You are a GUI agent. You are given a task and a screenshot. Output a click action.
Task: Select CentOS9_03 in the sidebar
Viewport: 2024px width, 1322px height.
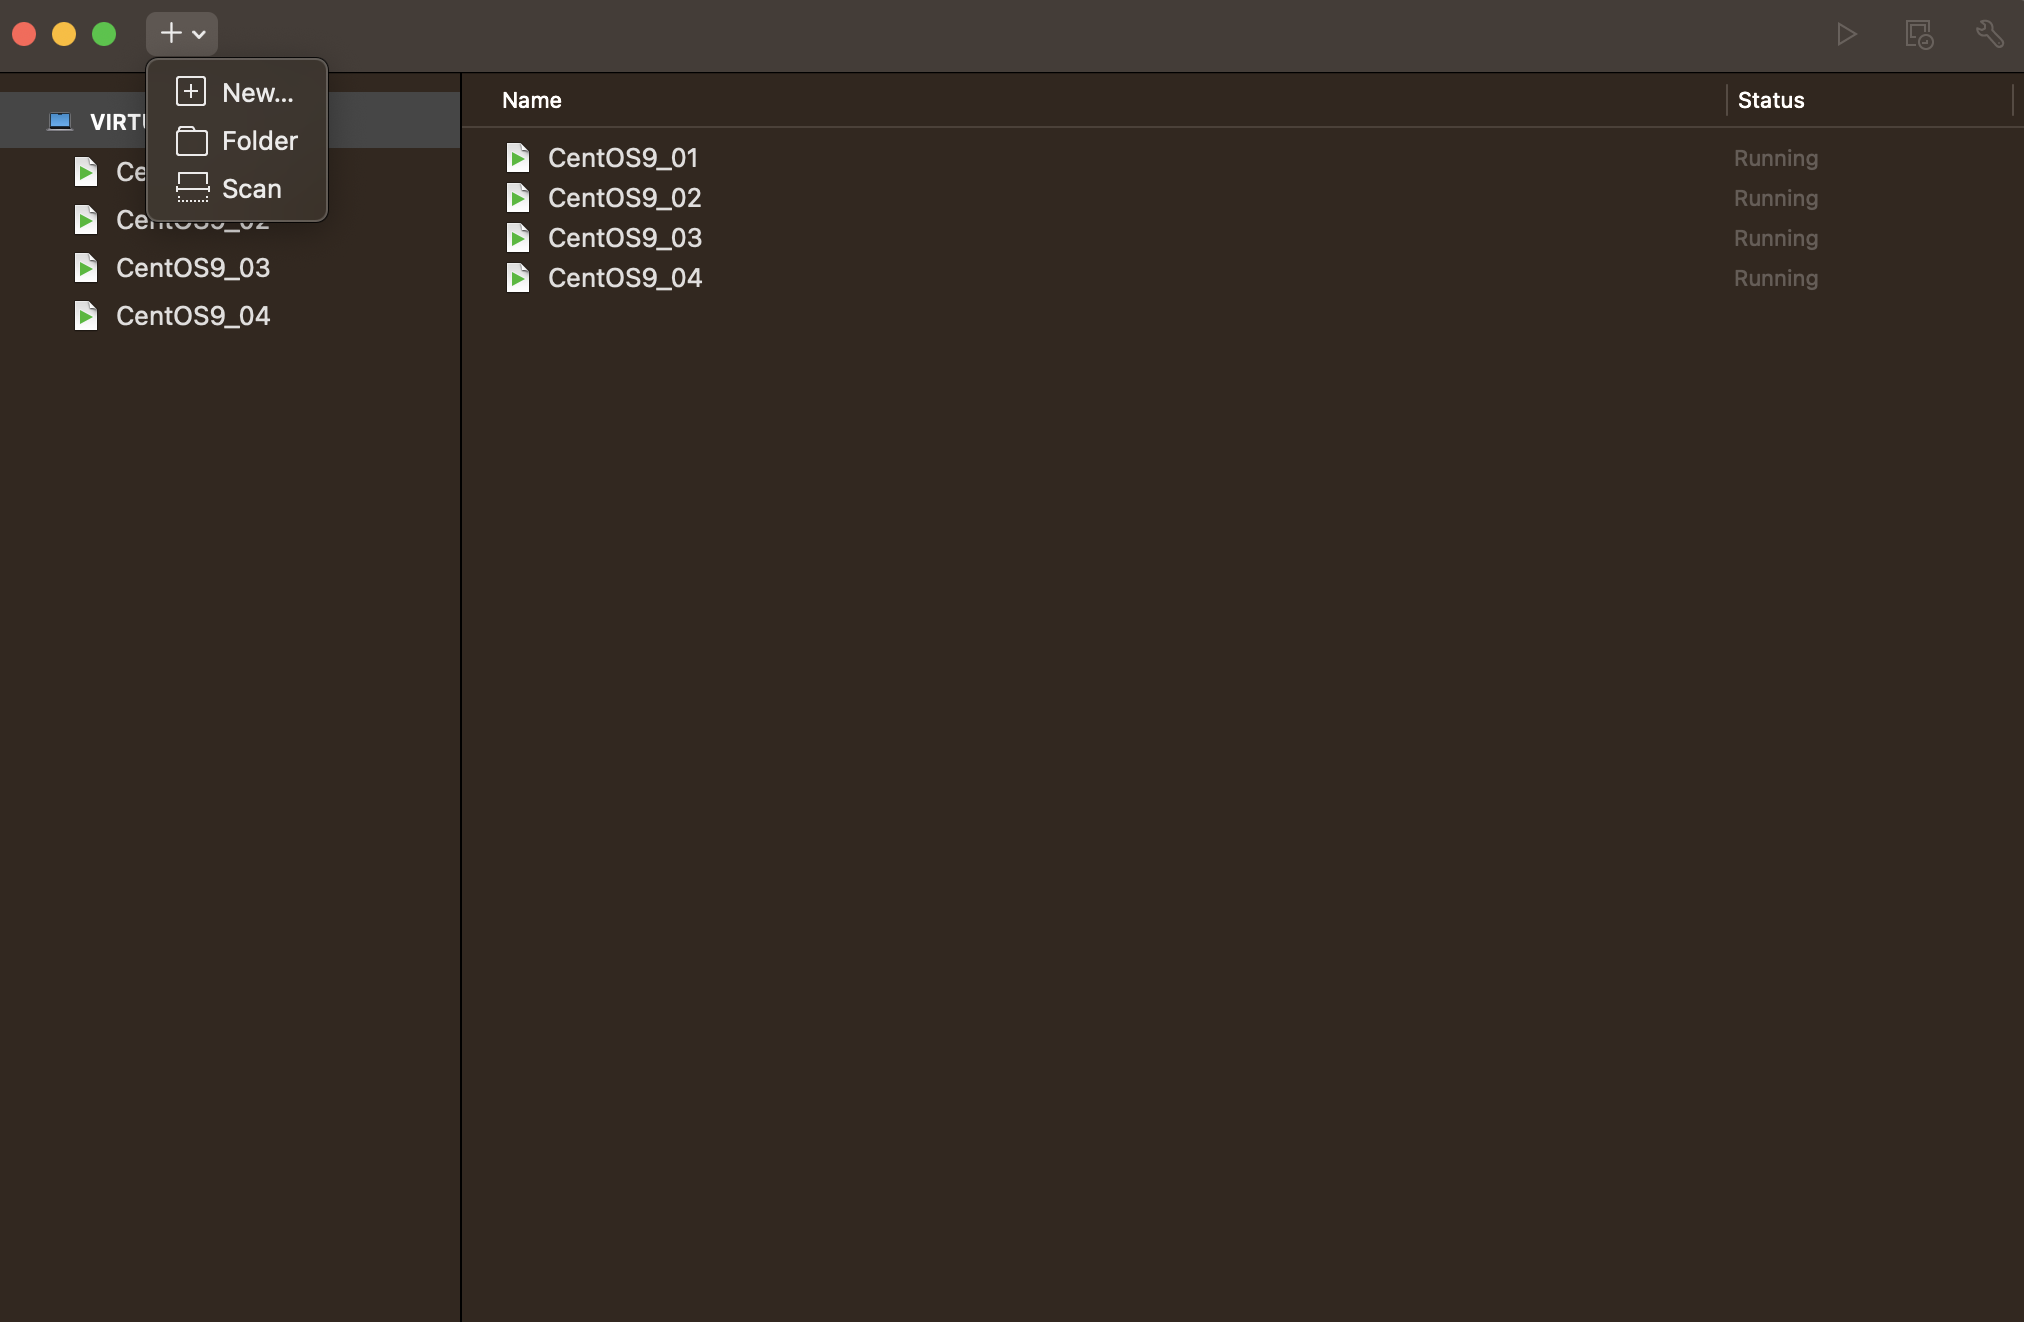coord(193,268)
